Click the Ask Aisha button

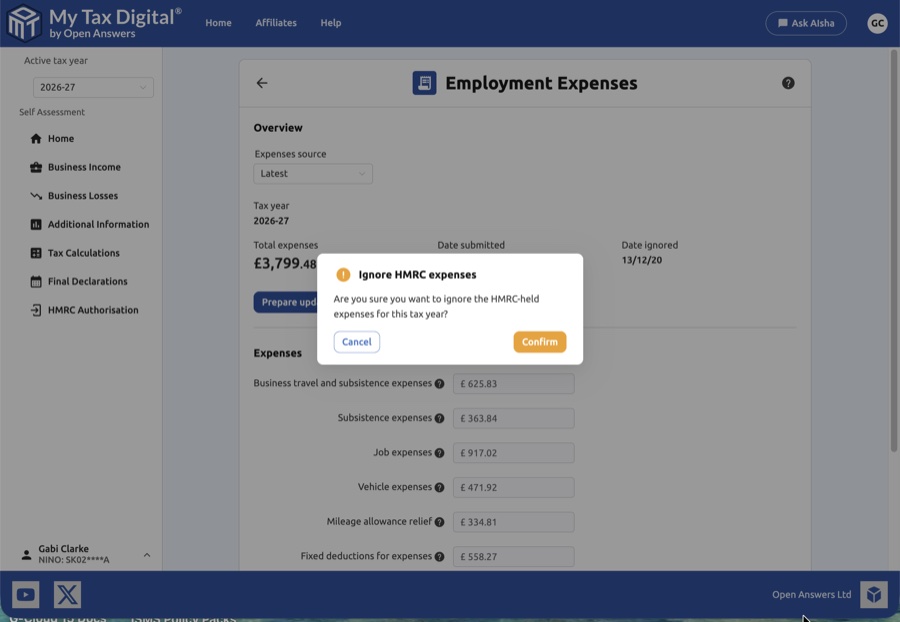tap(805, 23)
